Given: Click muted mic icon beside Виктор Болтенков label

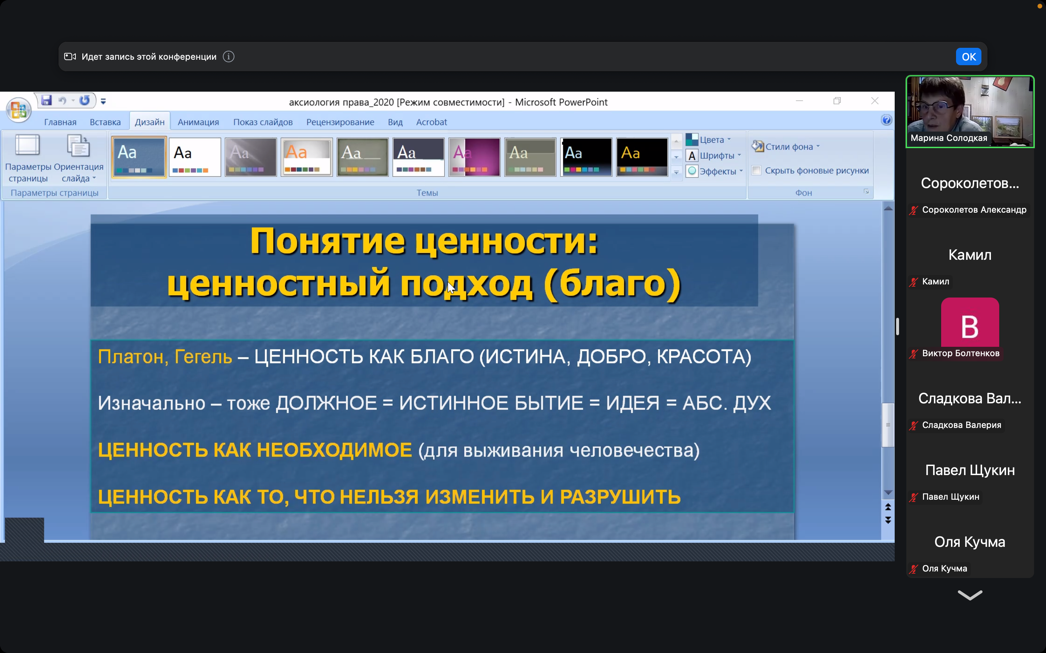Looking at the screenshot, I should 914,354.
